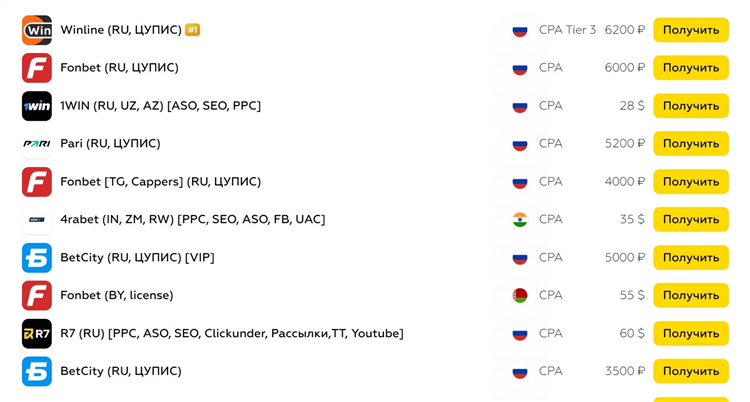Click the 4rabet logo icon

(x=37, y=220)
